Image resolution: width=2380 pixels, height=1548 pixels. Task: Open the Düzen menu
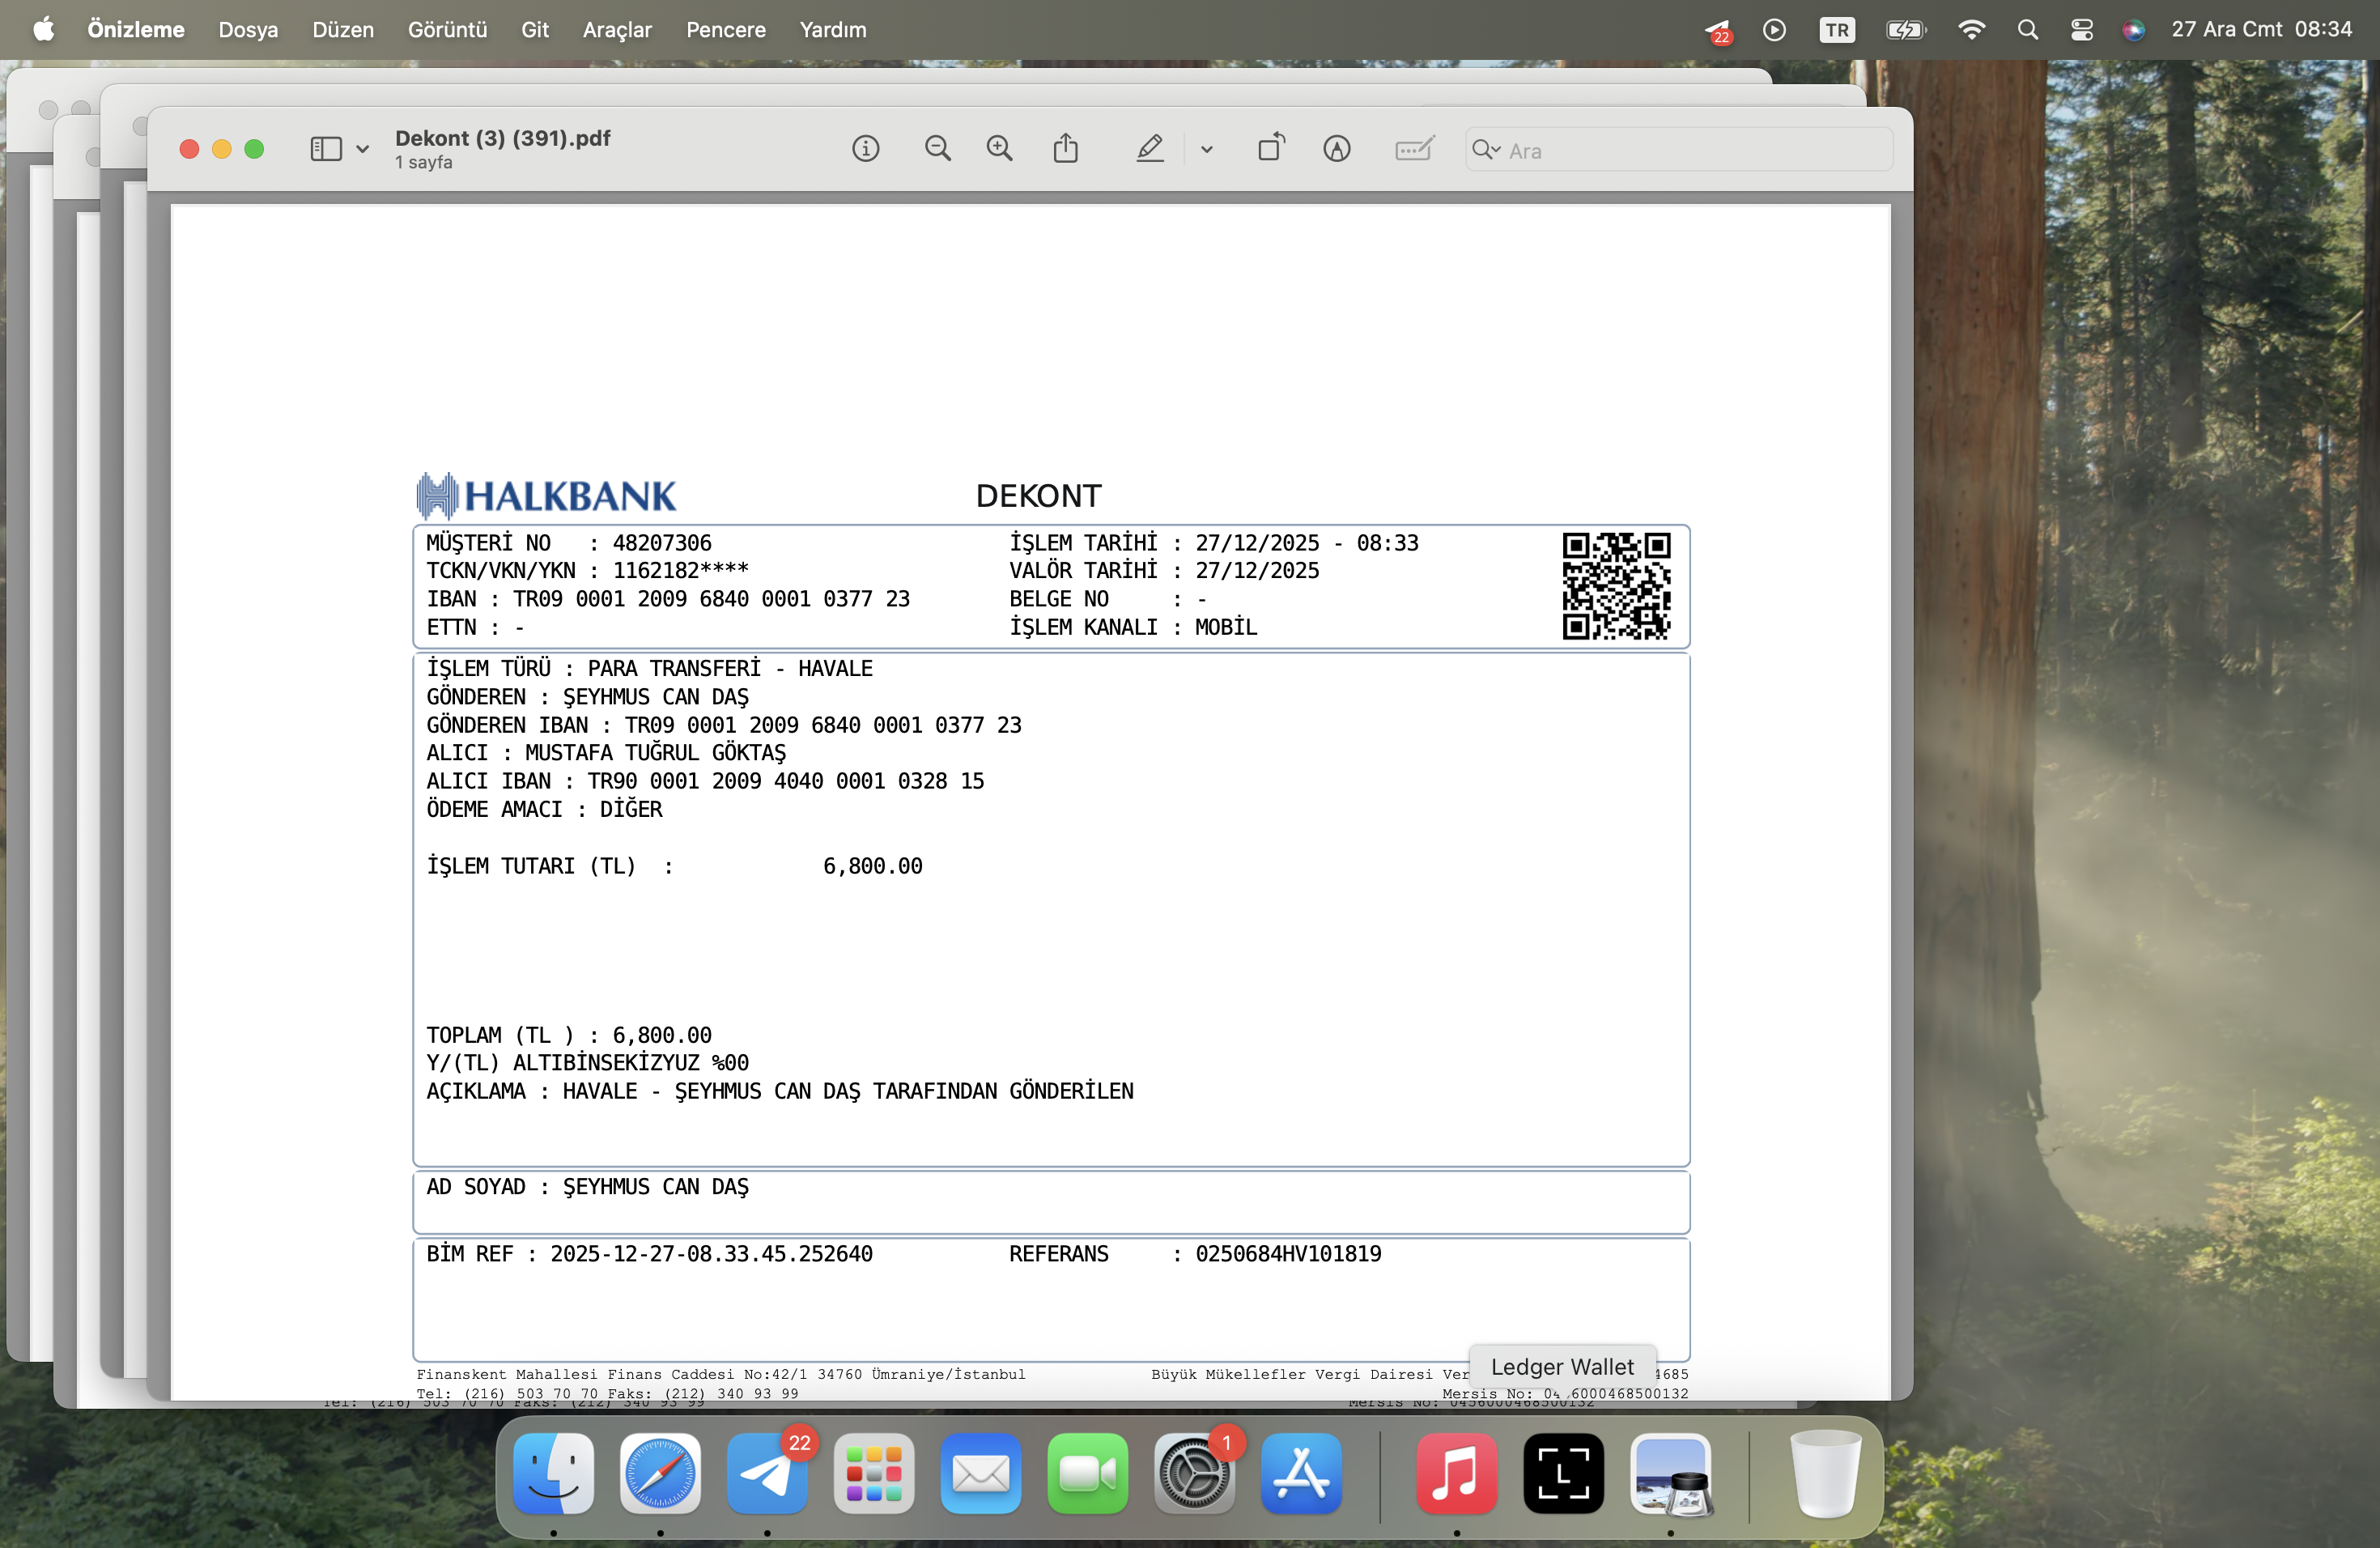343,30
